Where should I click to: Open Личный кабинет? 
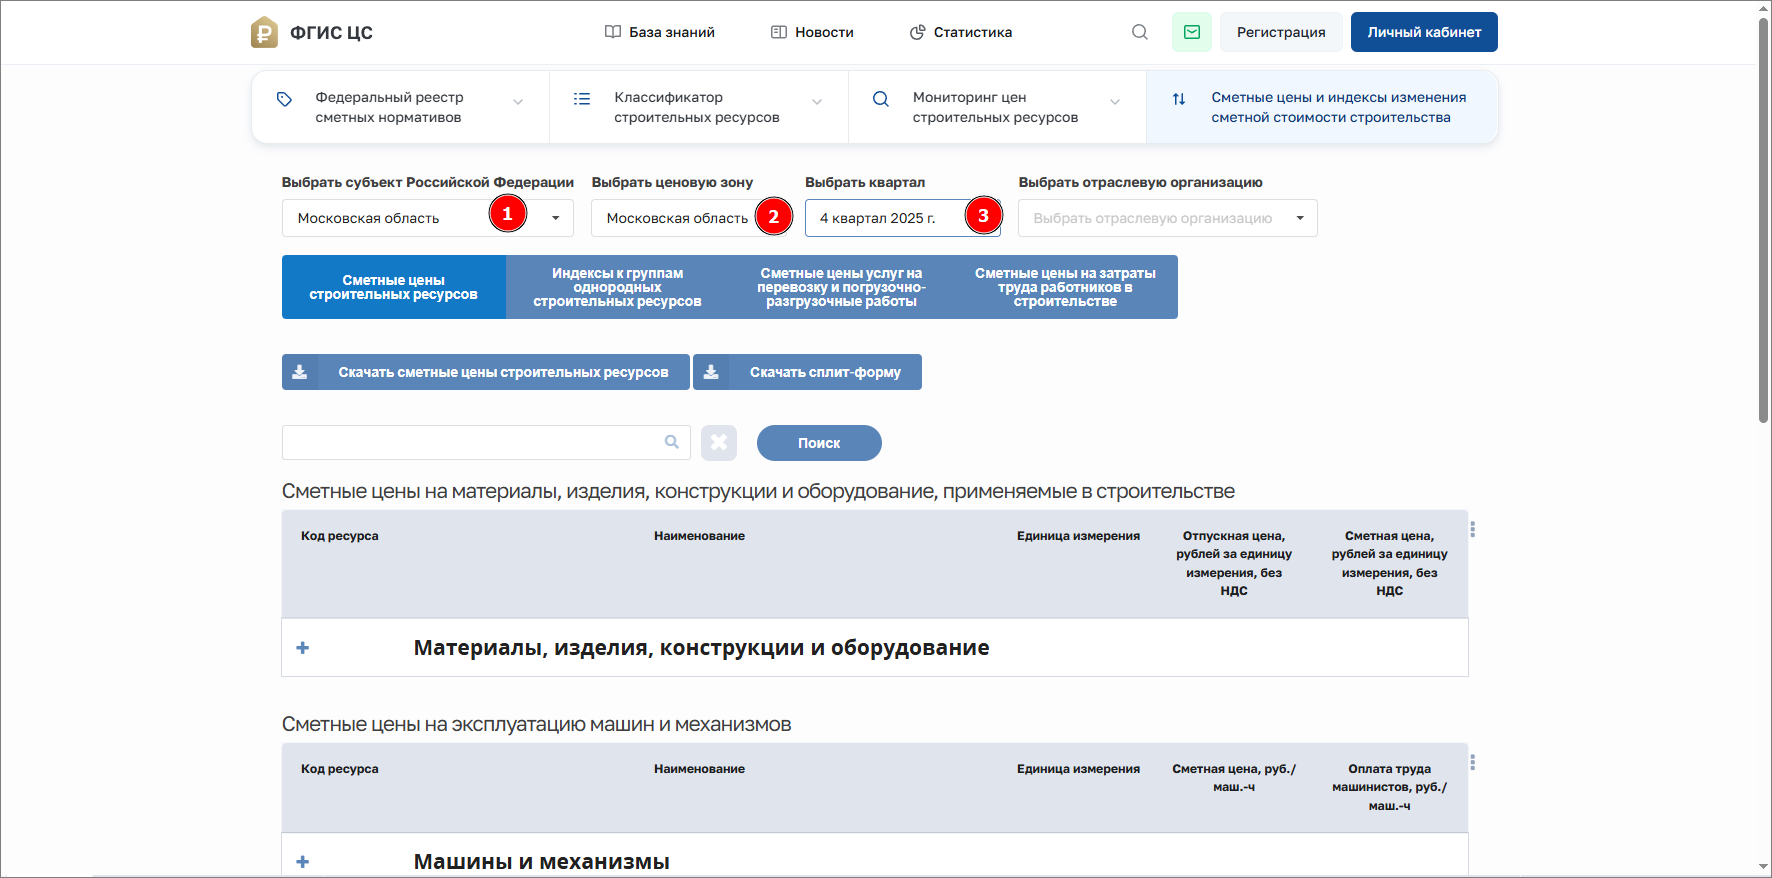1424,32
